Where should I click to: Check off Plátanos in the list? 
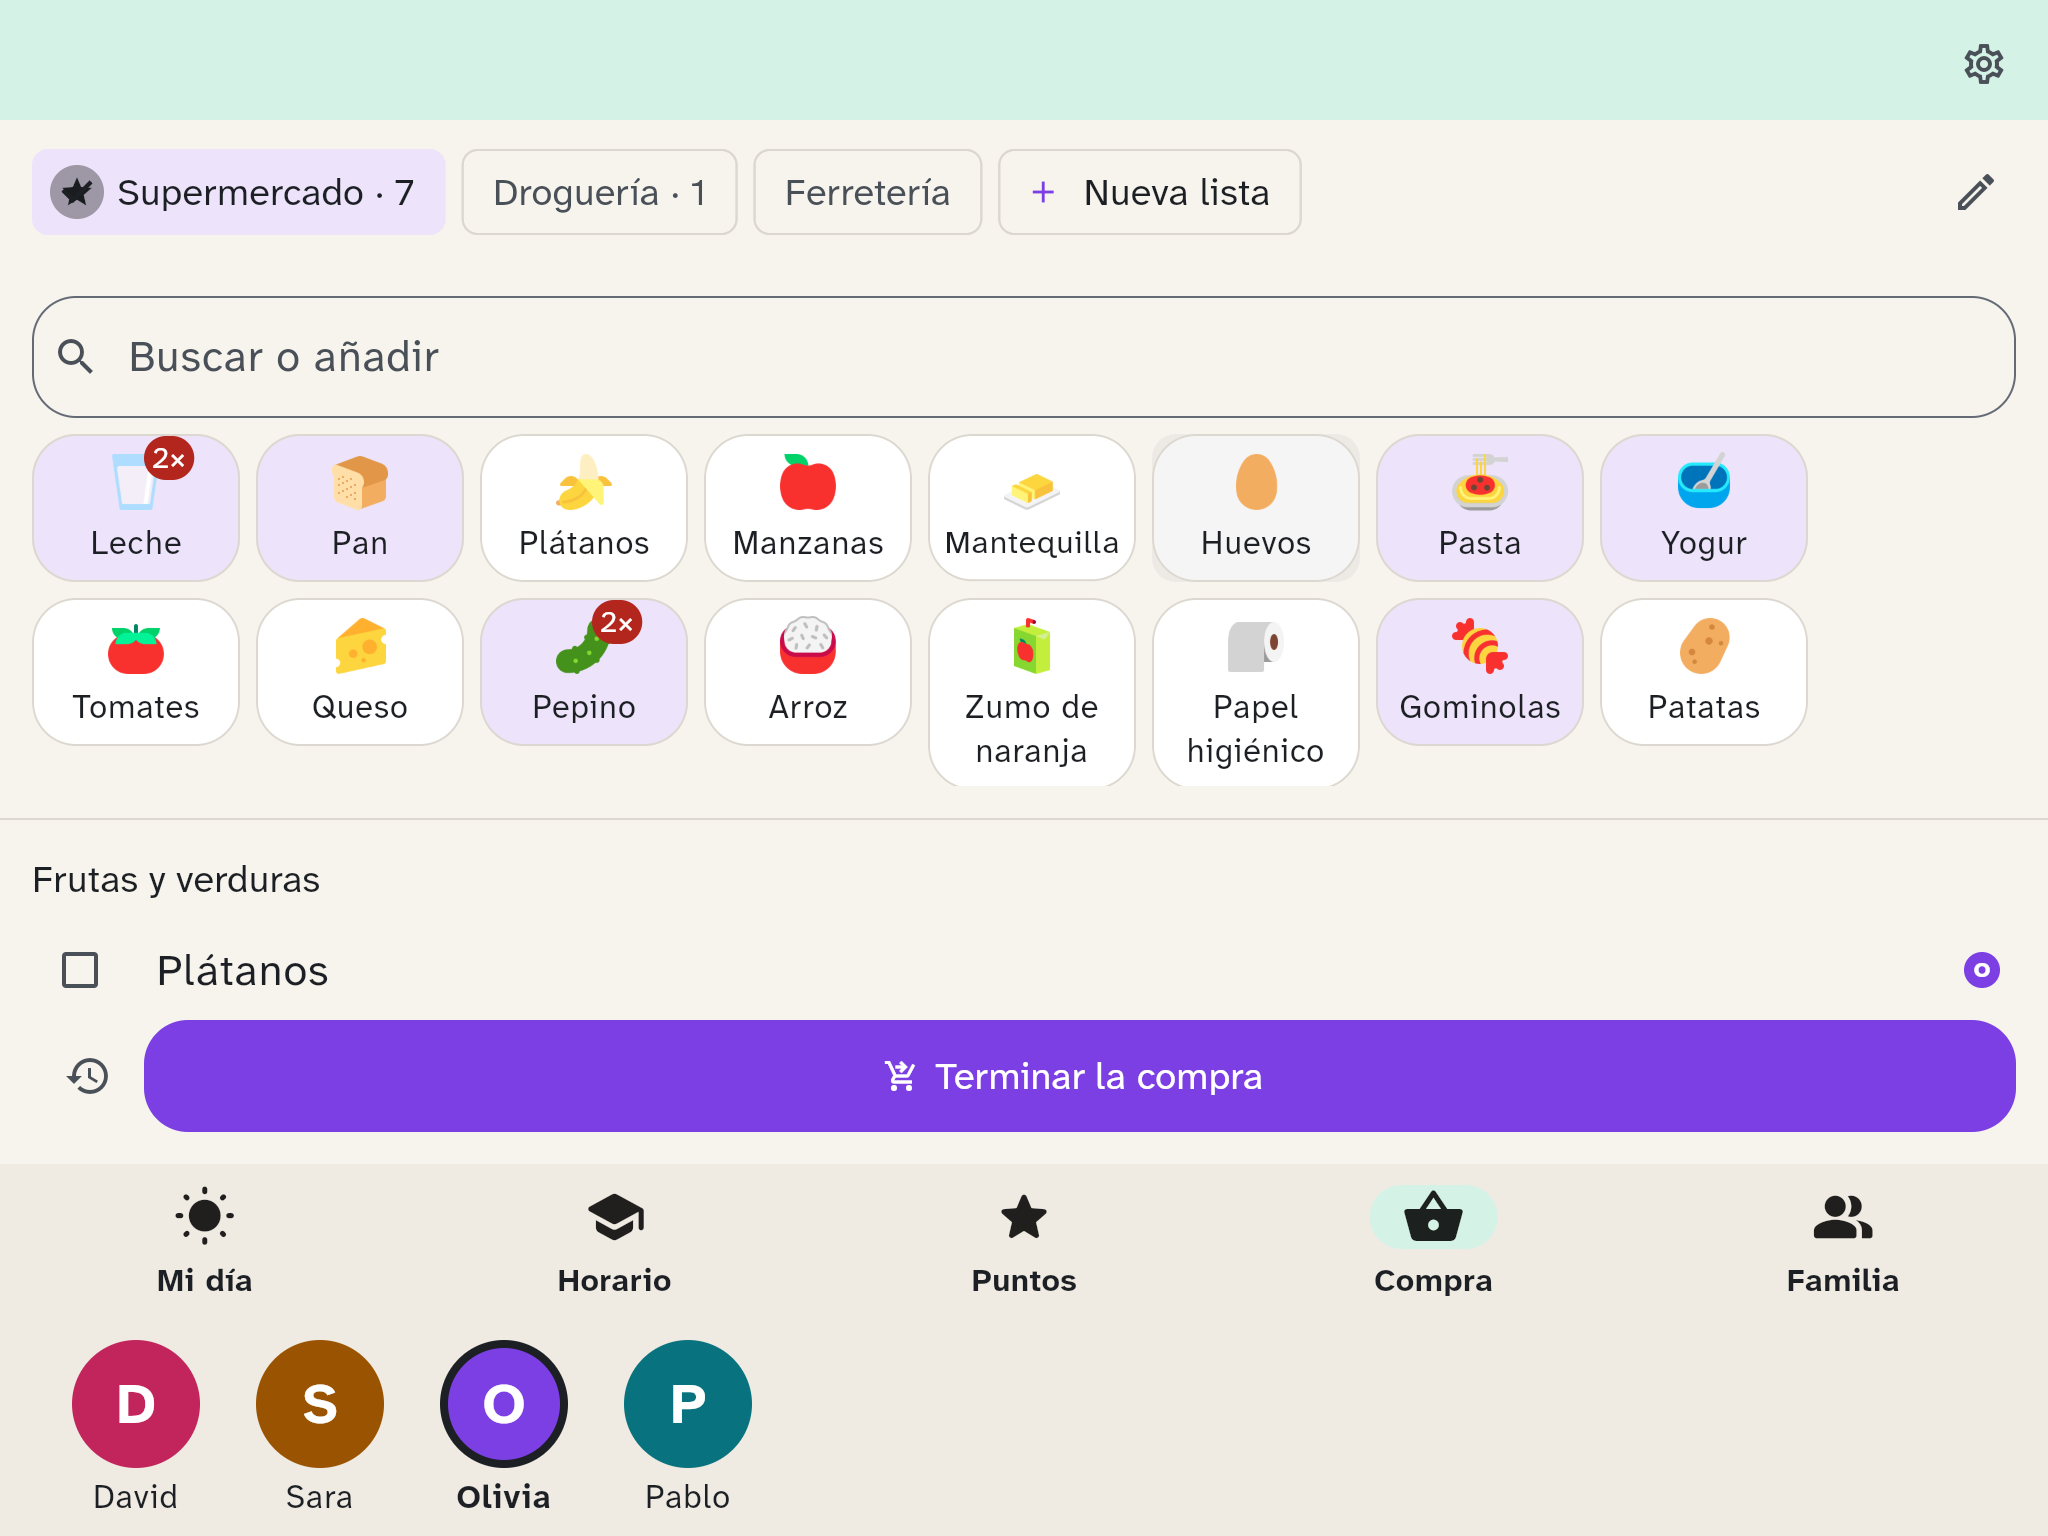pyautogui.click(x=80, y=970)
